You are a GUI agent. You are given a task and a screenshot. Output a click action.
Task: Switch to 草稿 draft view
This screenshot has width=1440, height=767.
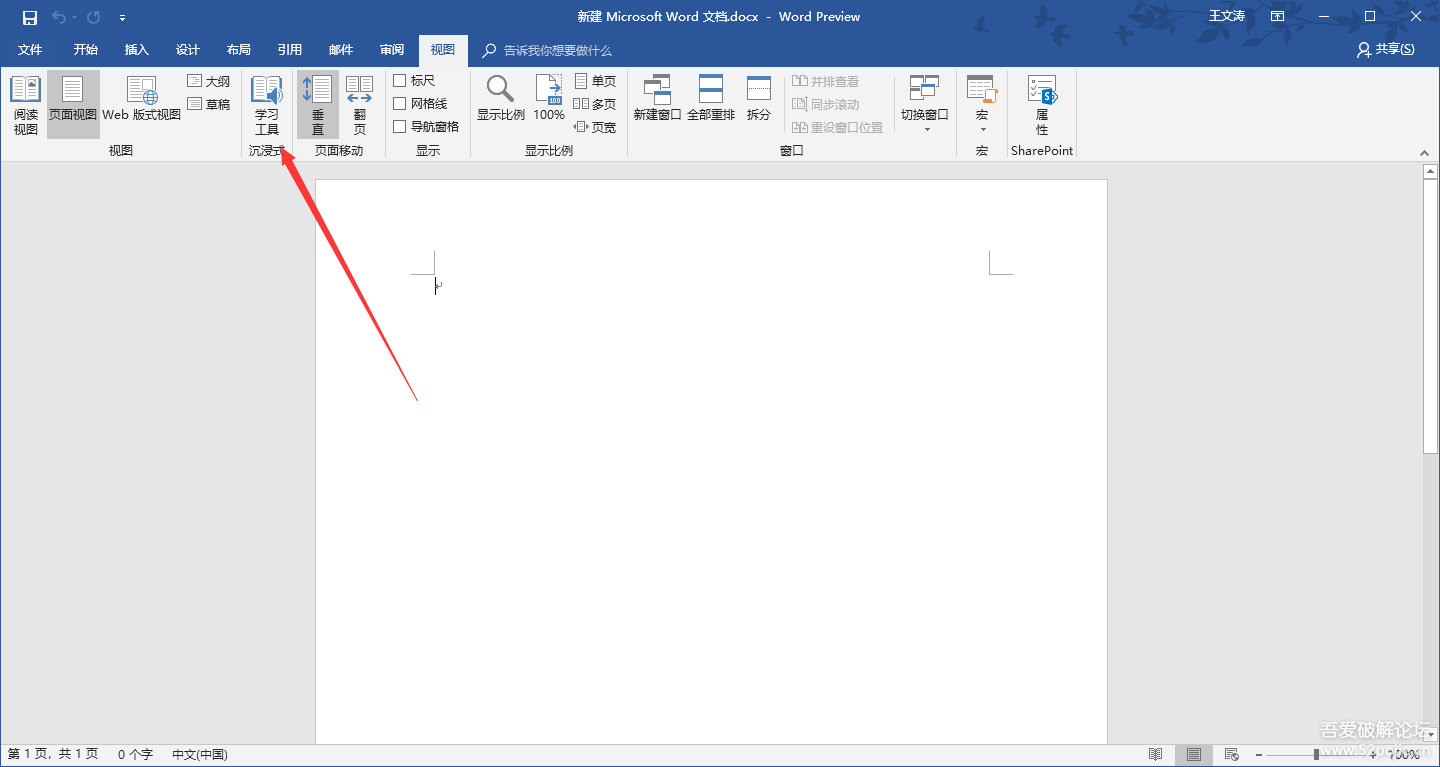[x=209, y=104]
